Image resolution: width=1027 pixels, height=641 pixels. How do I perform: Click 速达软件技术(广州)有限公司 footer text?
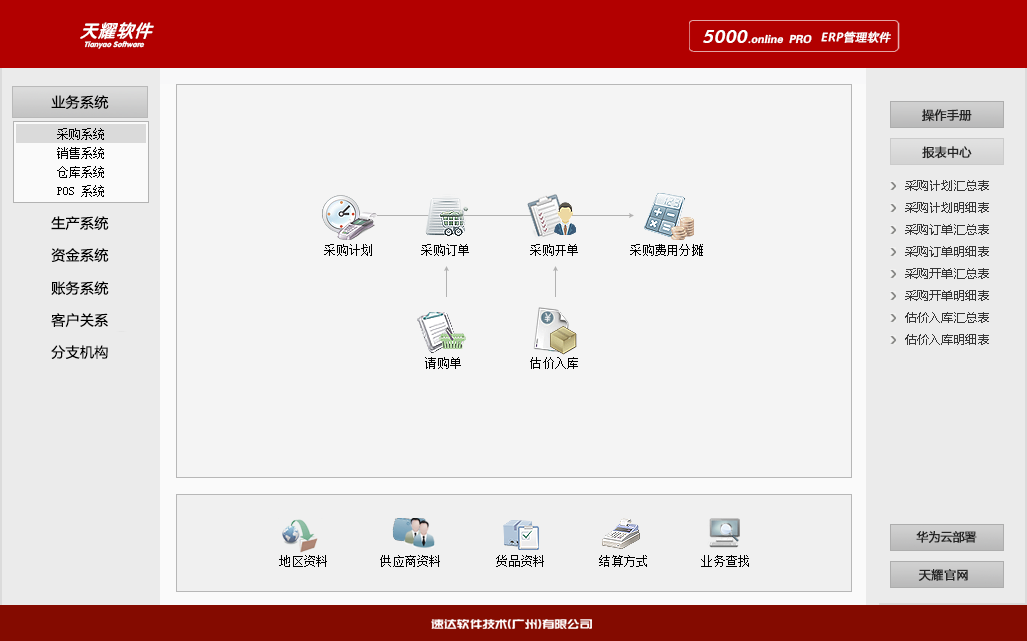(512, 624)
